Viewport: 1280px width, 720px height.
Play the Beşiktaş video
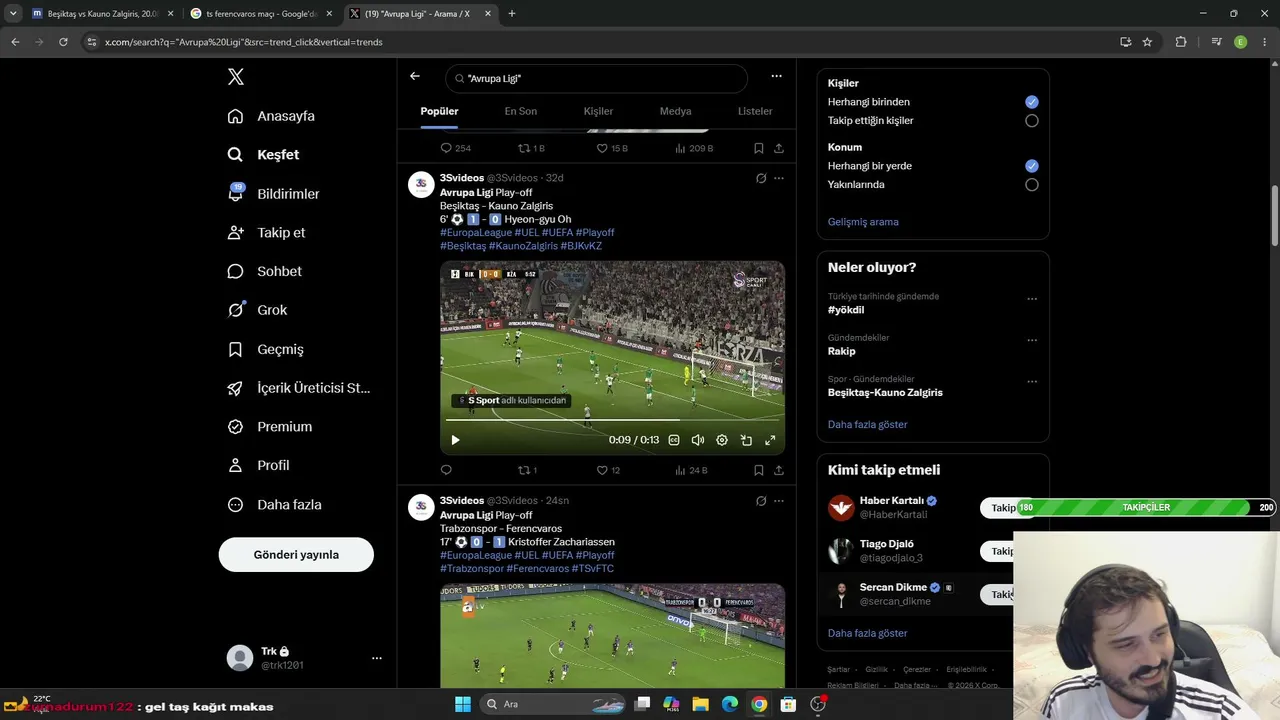(x=455, y=440)
